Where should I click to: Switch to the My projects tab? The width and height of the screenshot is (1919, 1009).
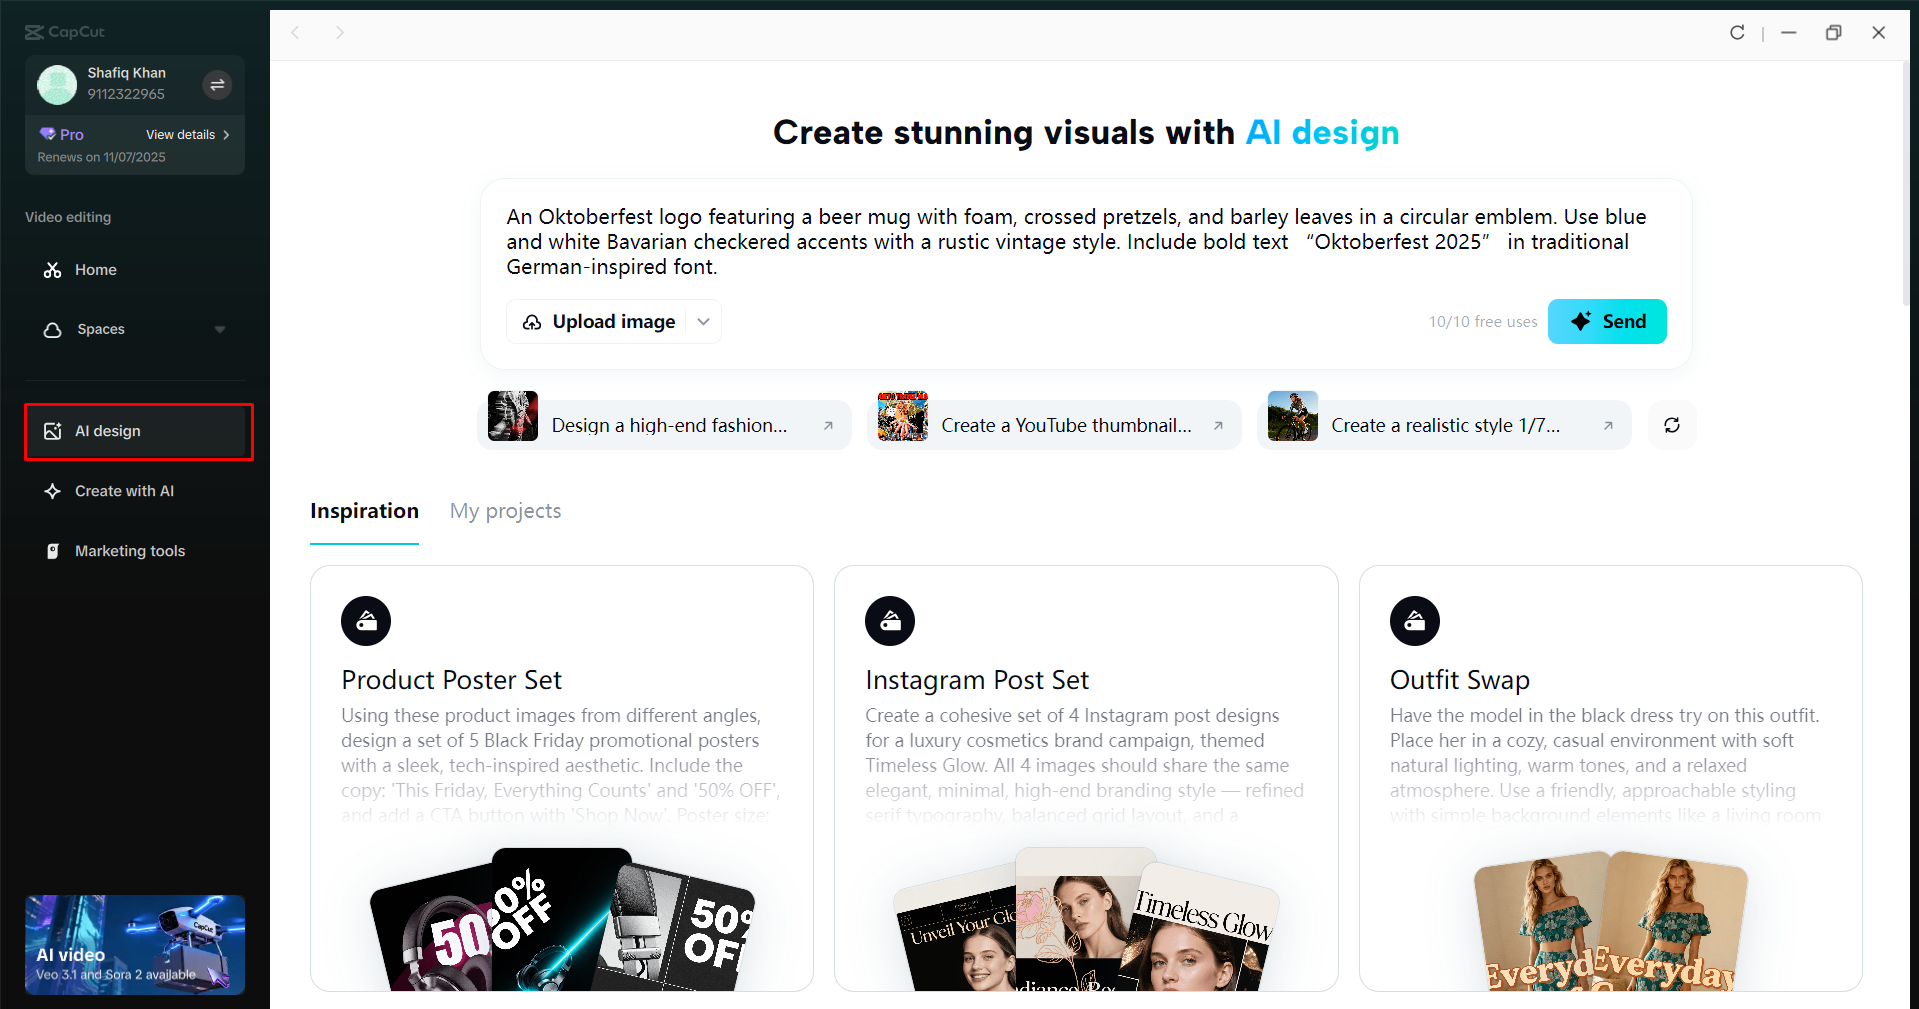505,510
